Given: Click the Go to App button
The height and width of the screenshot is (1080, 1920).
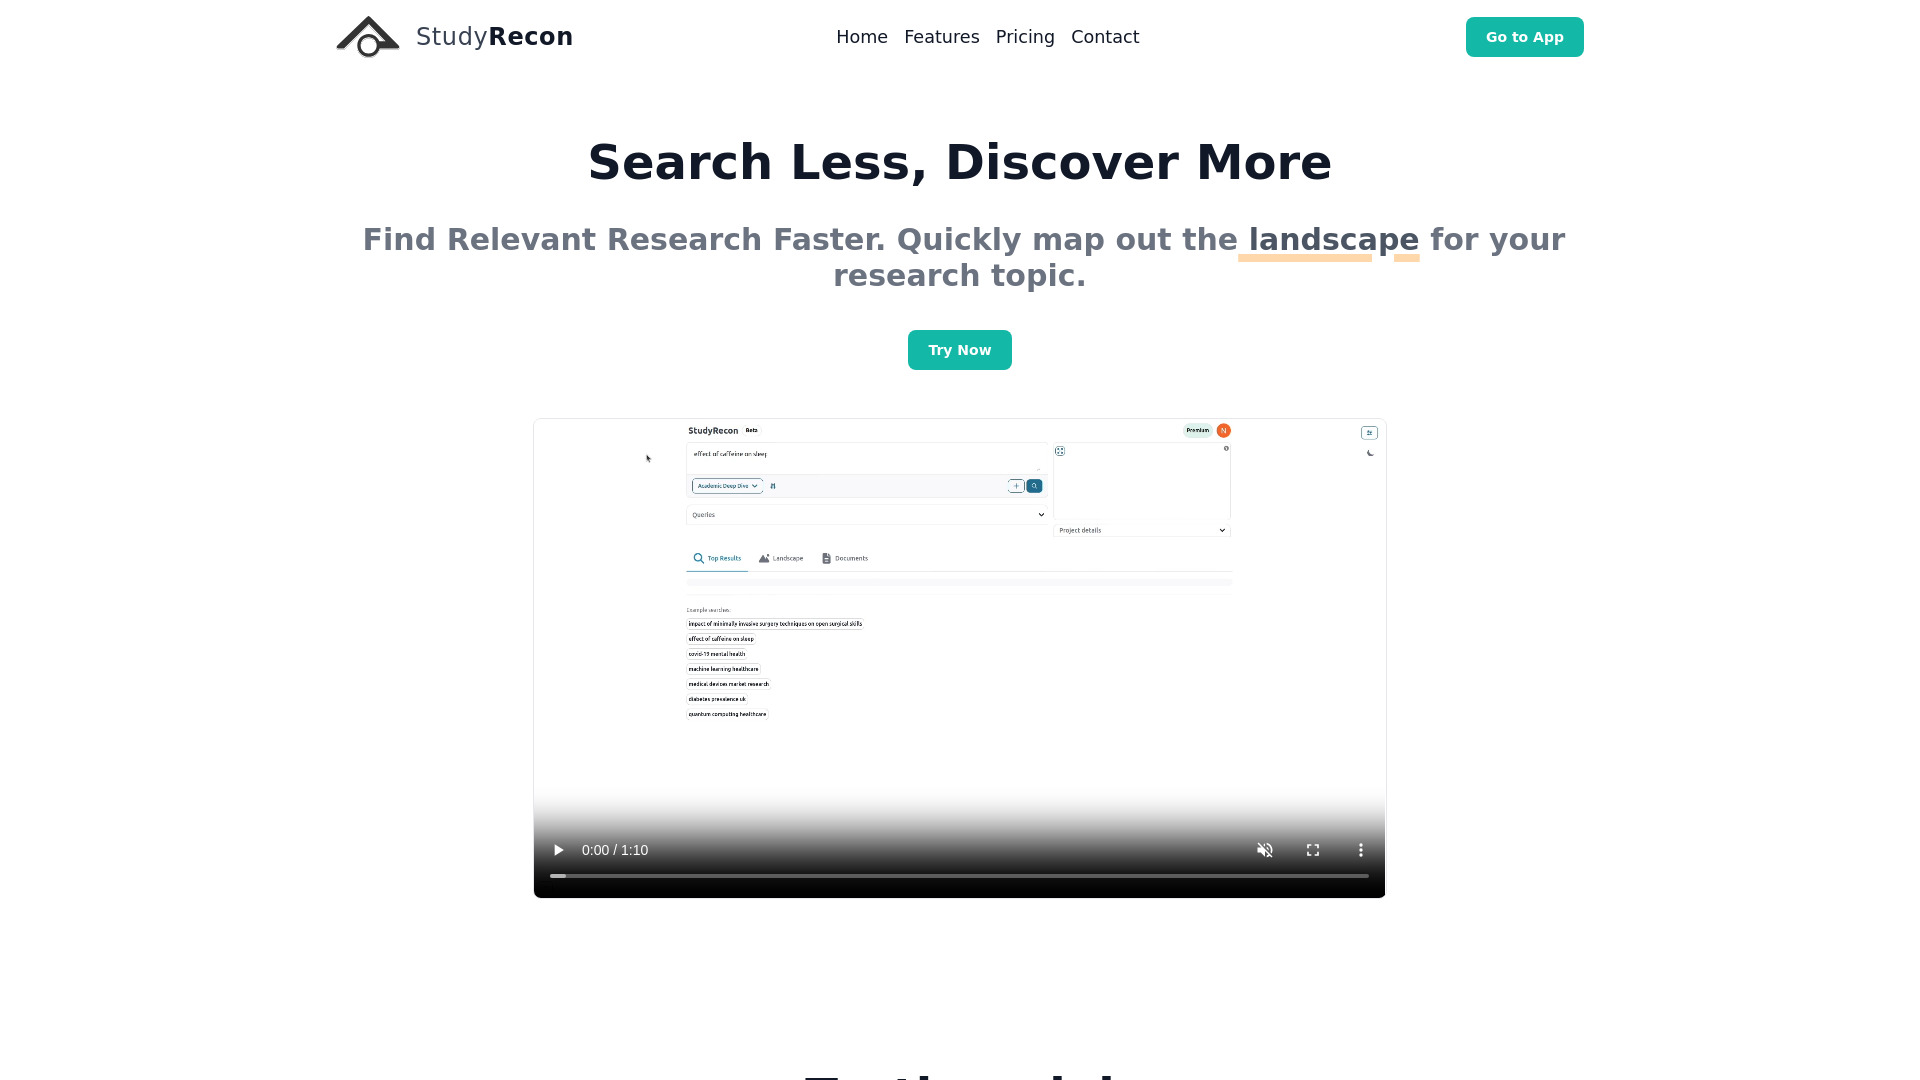Looking at the screenshot, I should click(x=1524, y=37).
